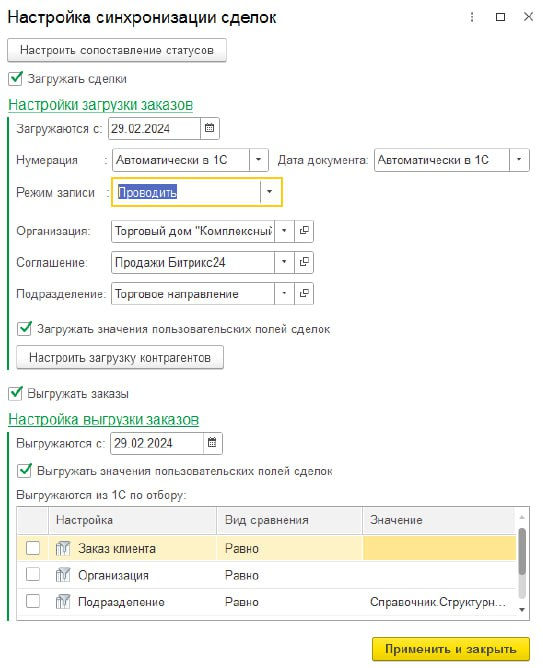
Task: Click Применить и закрыть button
Action: click(x=451, y=649)
